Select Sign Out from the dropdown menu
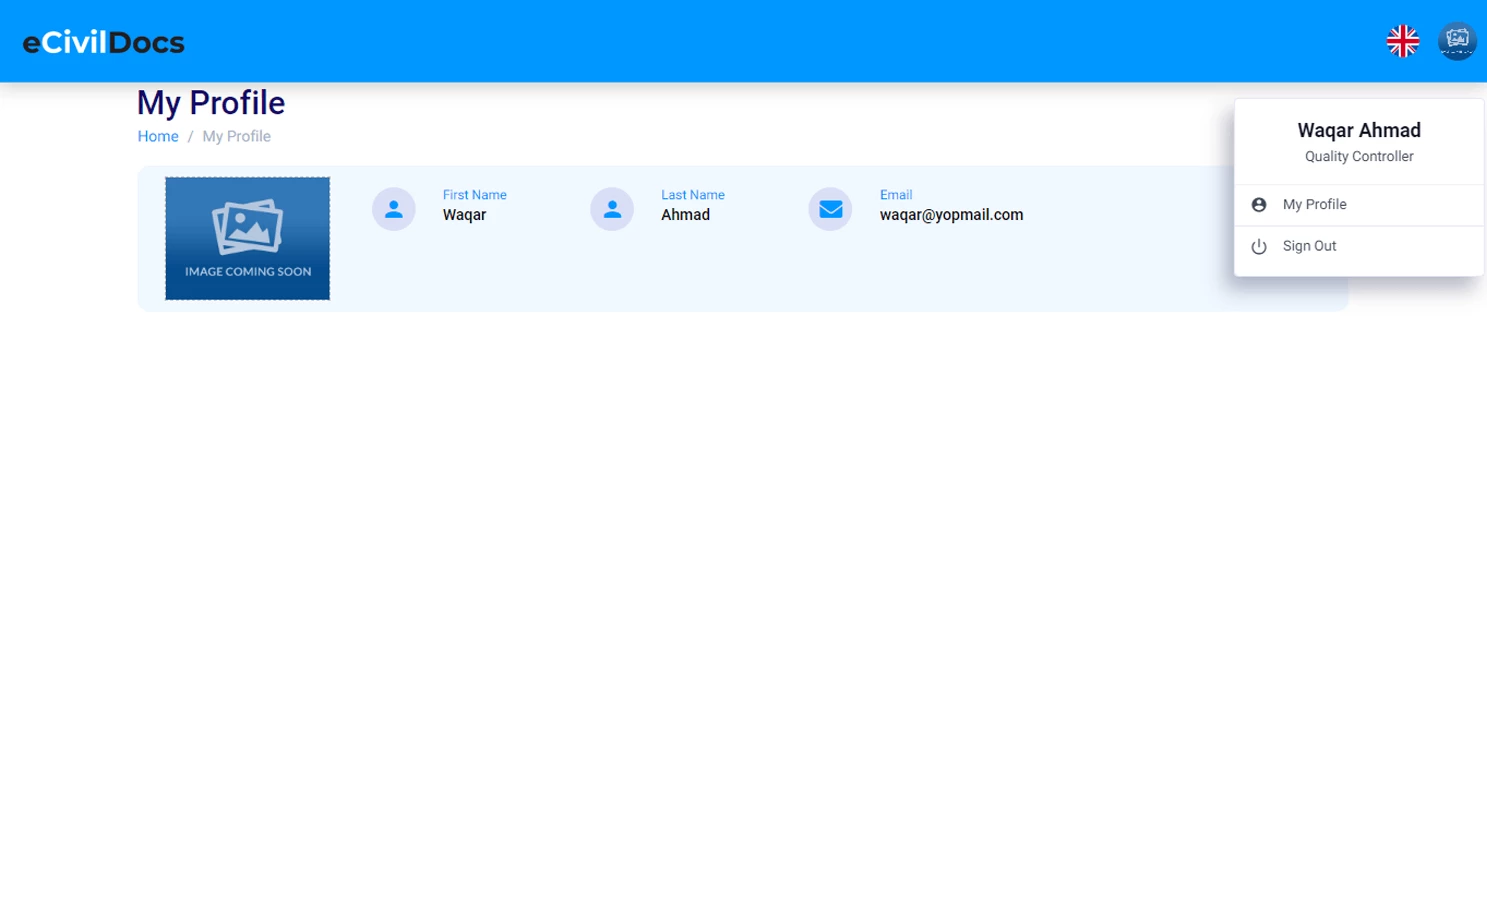Viewport: 1487px width, 923px height. [1309, 246]
